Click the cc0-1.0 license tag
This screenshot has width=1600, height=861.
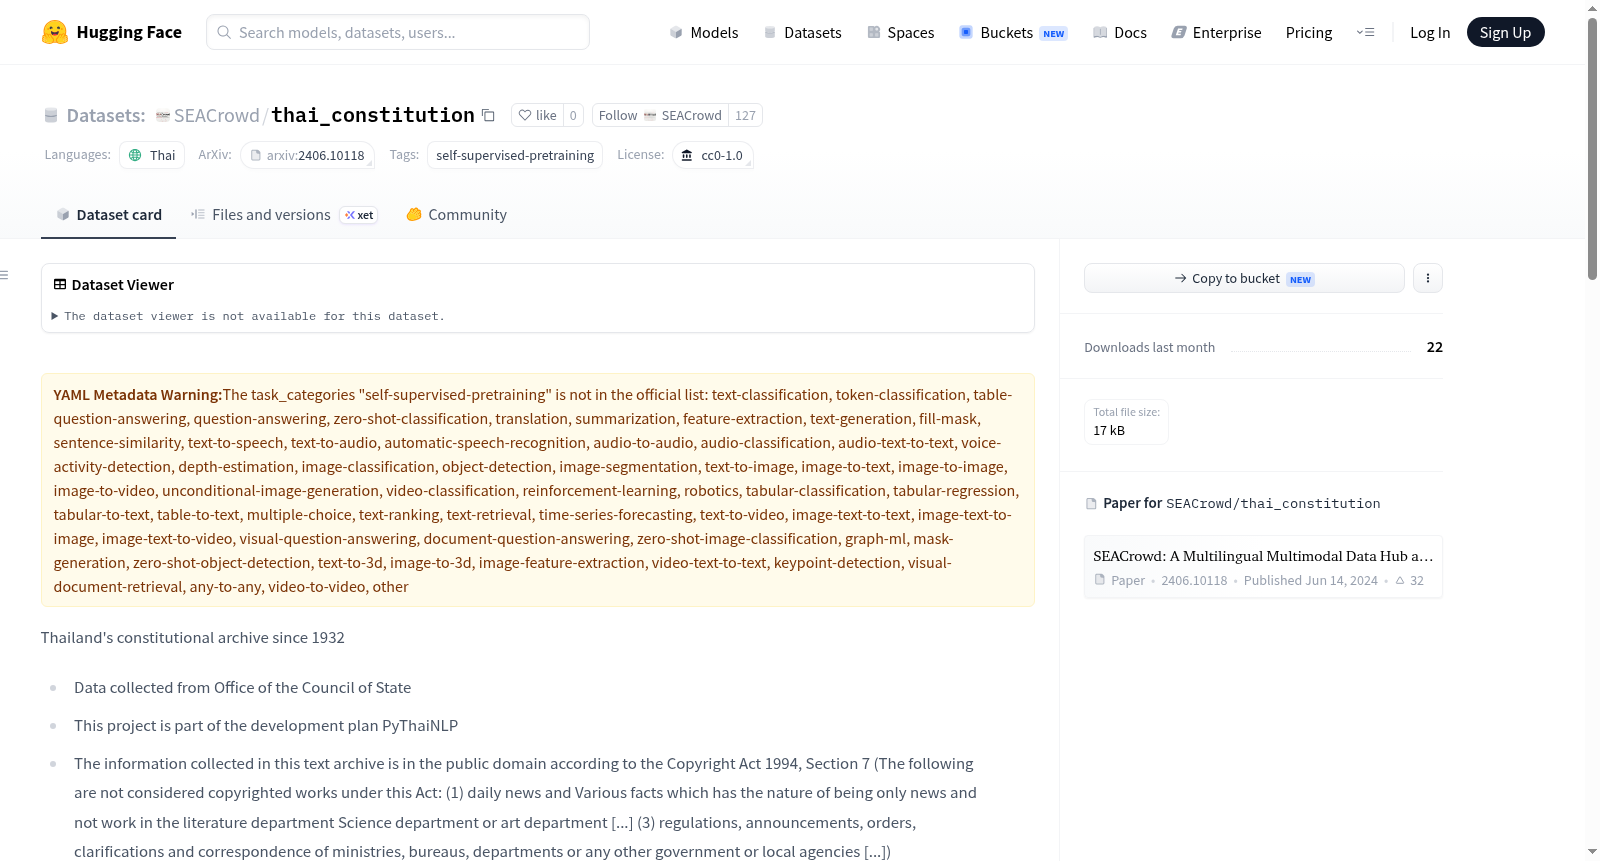(712, 155)
